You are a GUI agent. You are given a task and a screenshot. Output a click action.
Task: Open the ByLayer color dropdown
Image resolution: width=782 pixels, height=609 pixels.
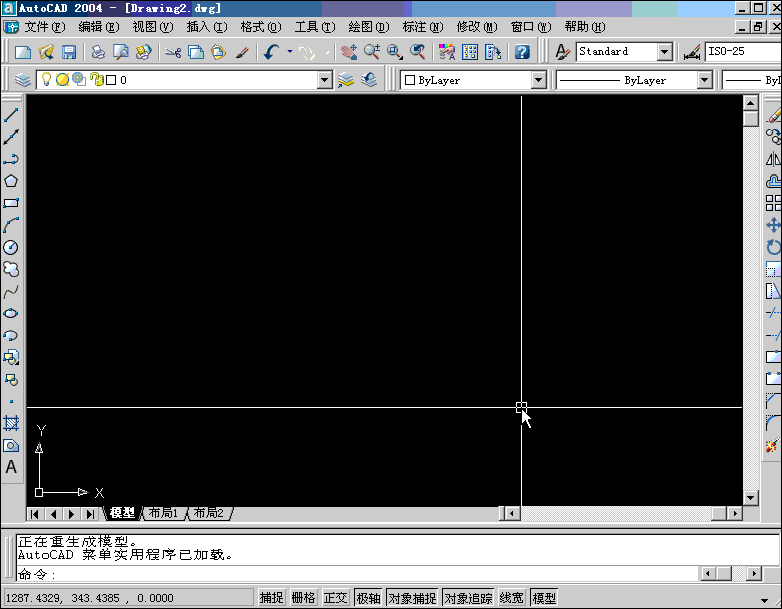click(539, 80)
